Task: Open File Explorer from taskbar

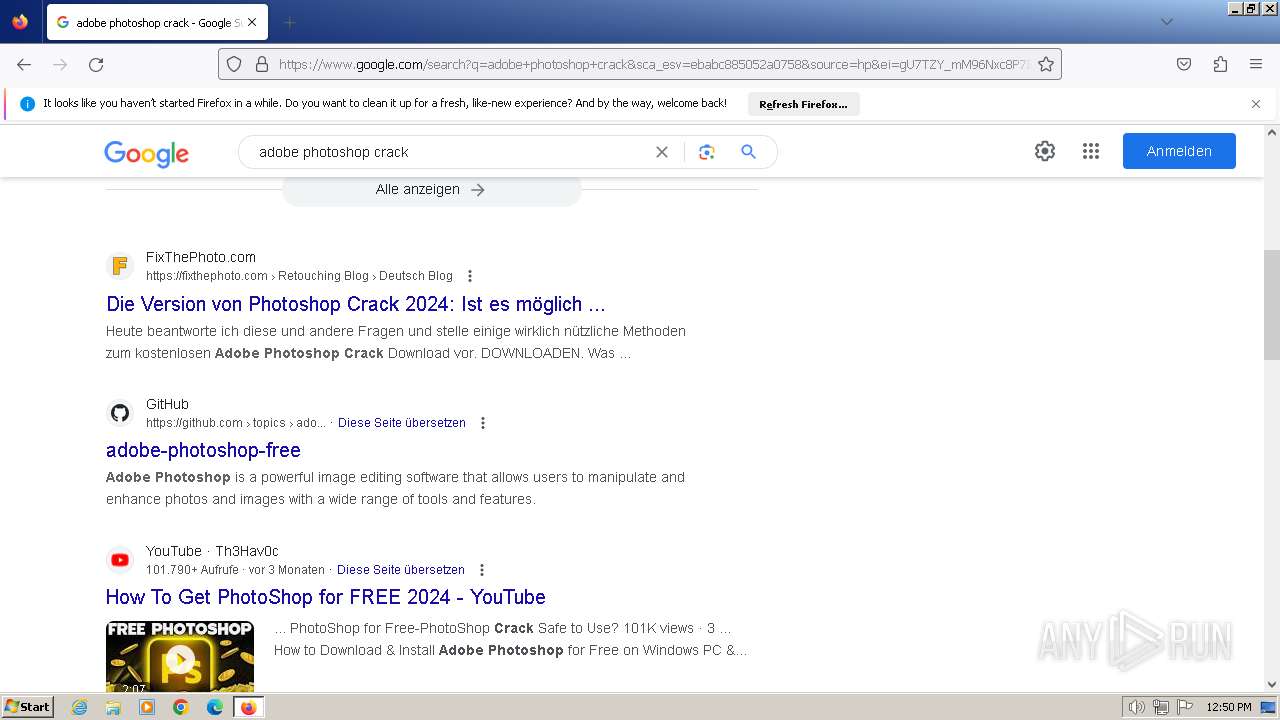Action: point(113,707)
